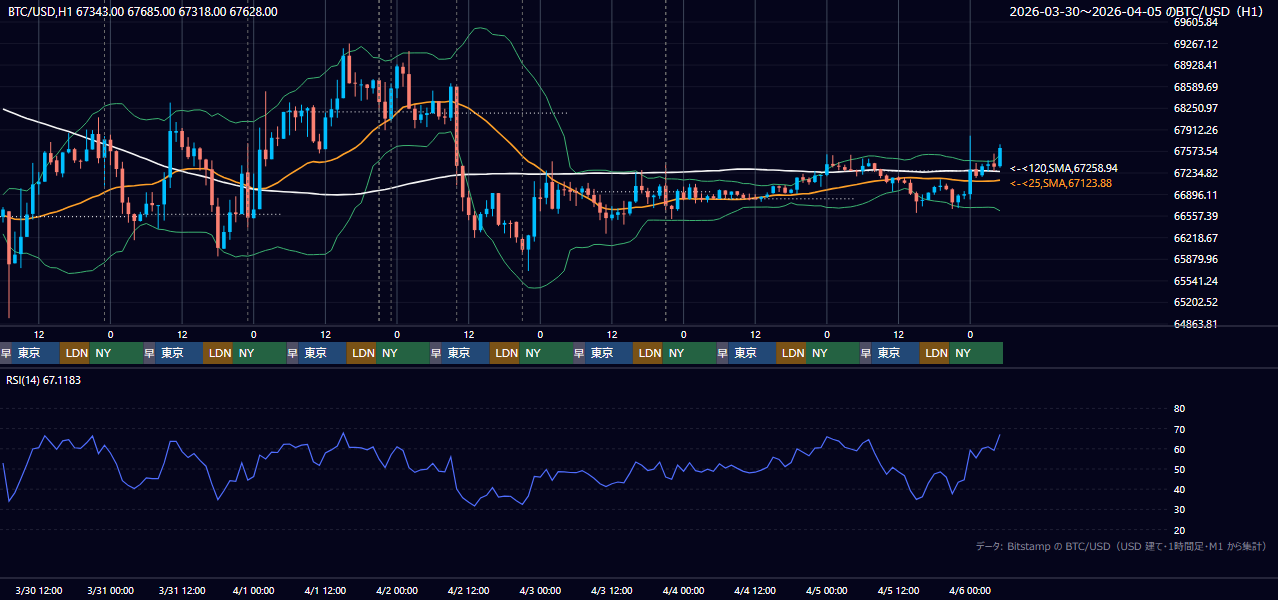Click RSI axis level 60
The width and height of the screenshot is (1278, 600).
[1179, 449]
